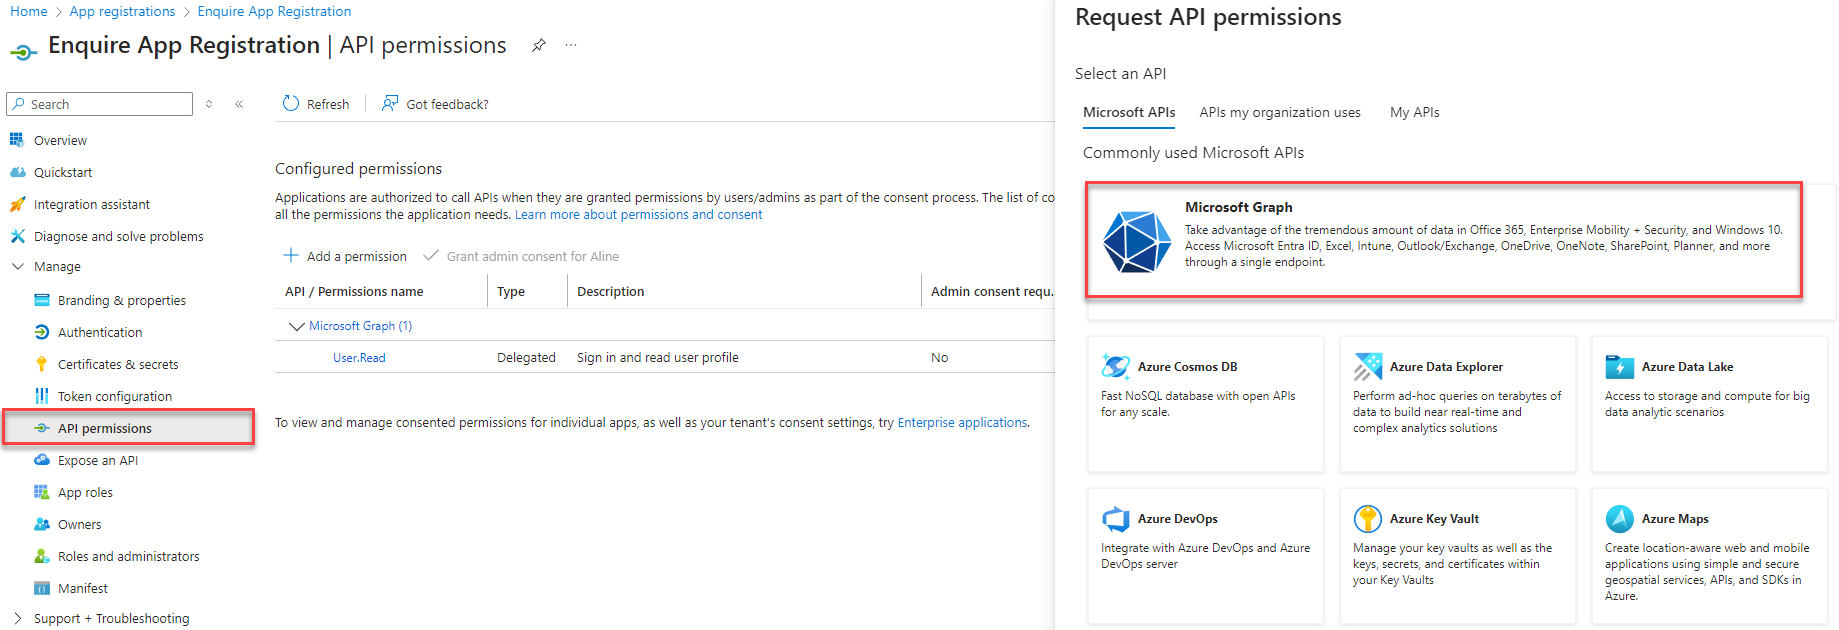Collapse the sidebar with double chevron

click(239, 104)
